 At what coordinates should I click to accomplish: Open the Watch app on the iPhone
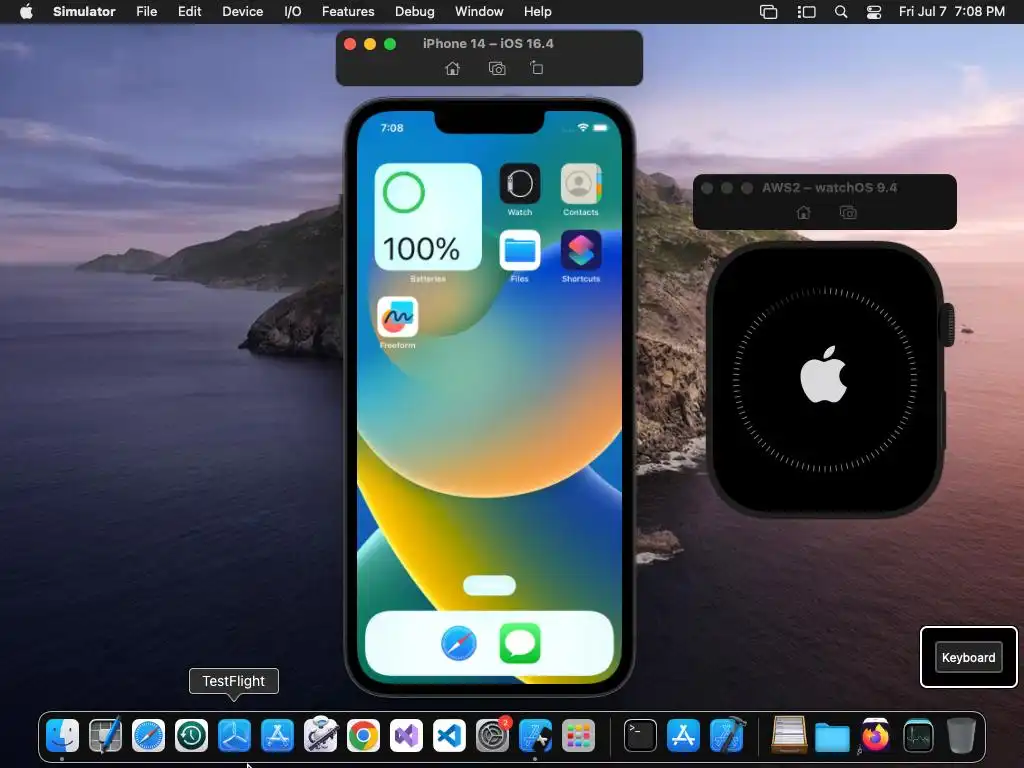point(520,184)
